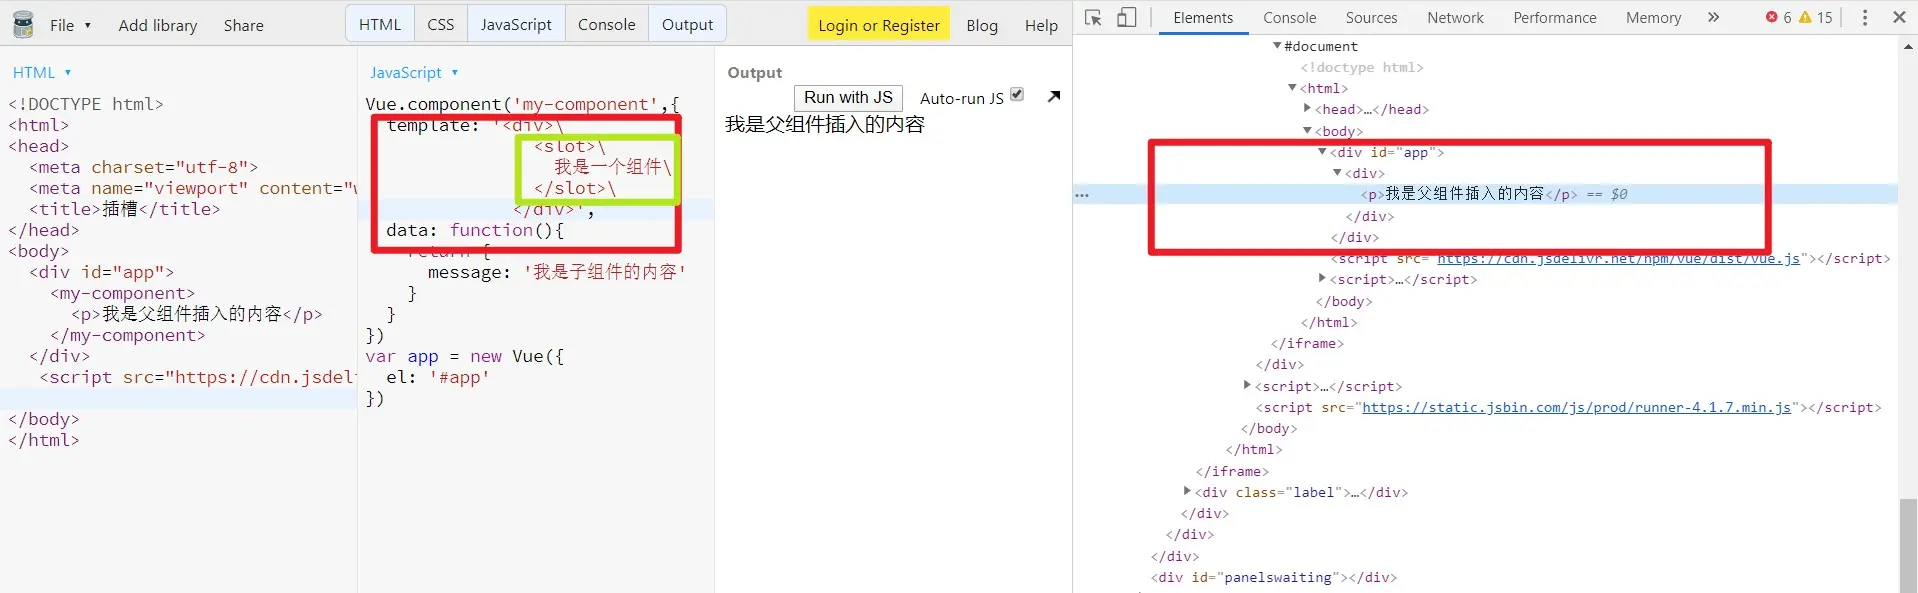Click the warning count indicator showing 15

tap(1816, 17)
